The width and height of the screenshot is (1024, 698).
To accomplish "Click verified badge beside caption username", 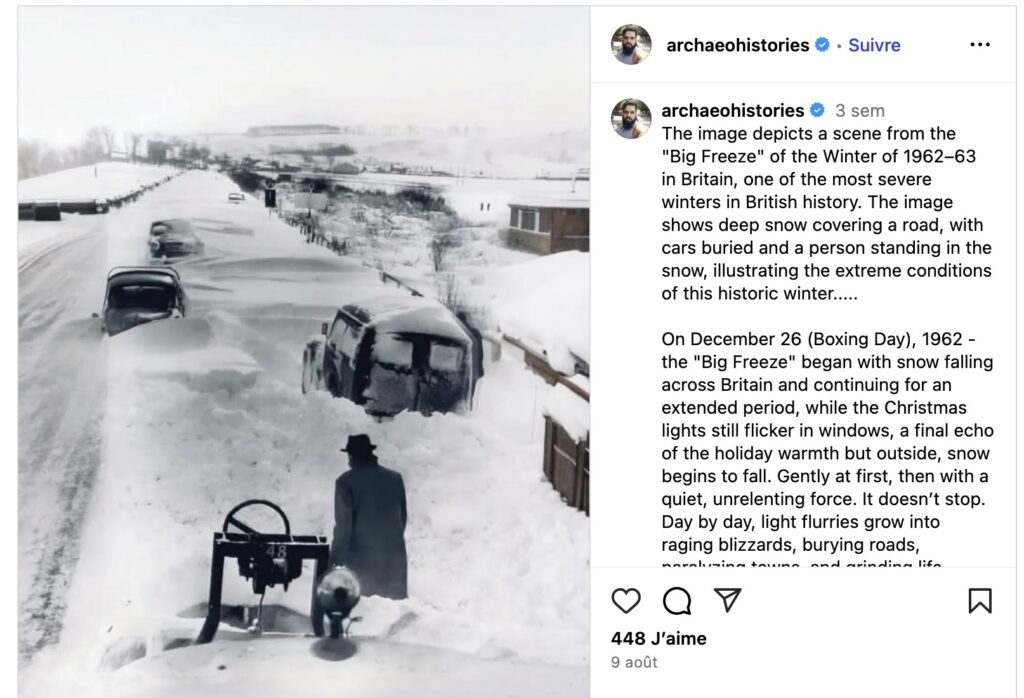I will [817, 110].
